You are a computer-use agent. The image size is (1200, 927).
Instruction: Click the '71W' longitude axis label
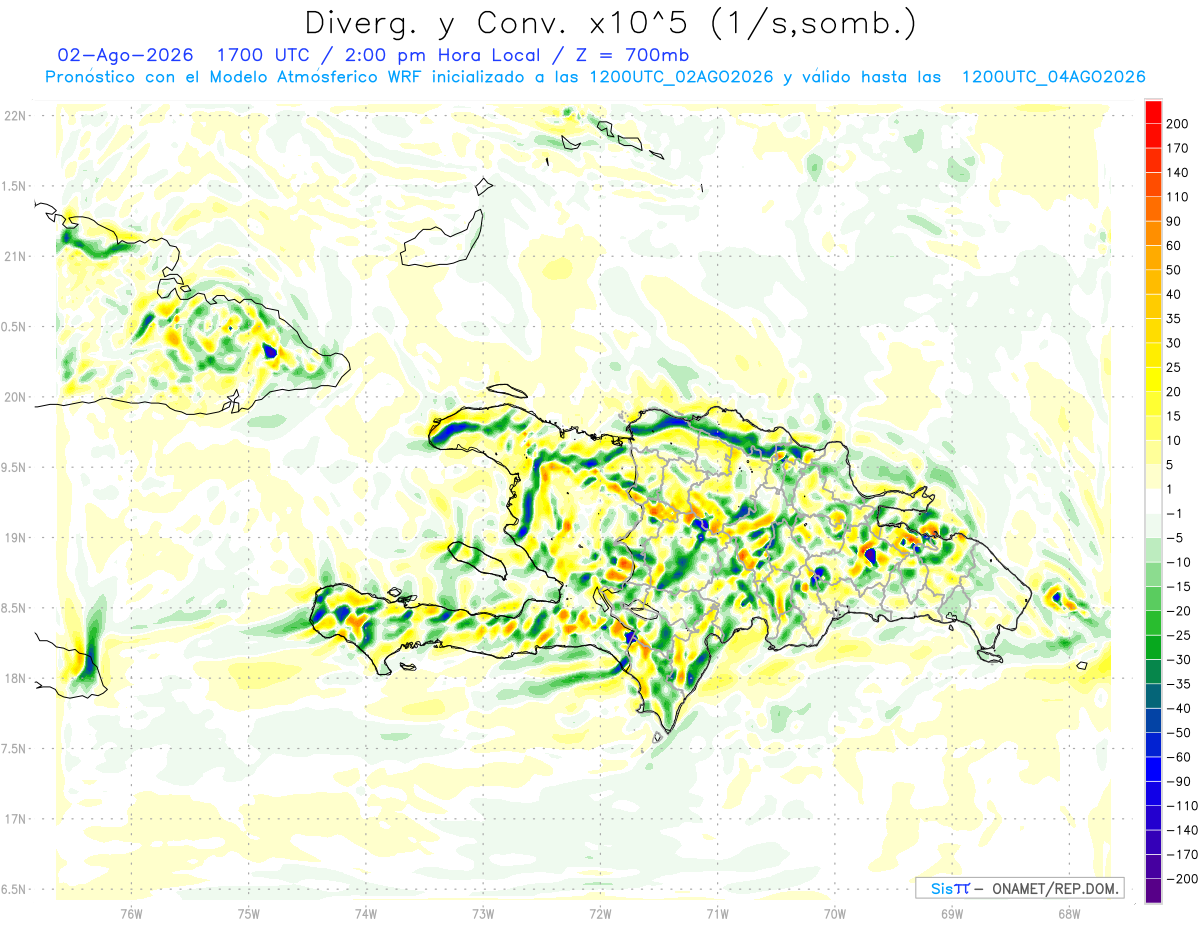pos(717,913)
